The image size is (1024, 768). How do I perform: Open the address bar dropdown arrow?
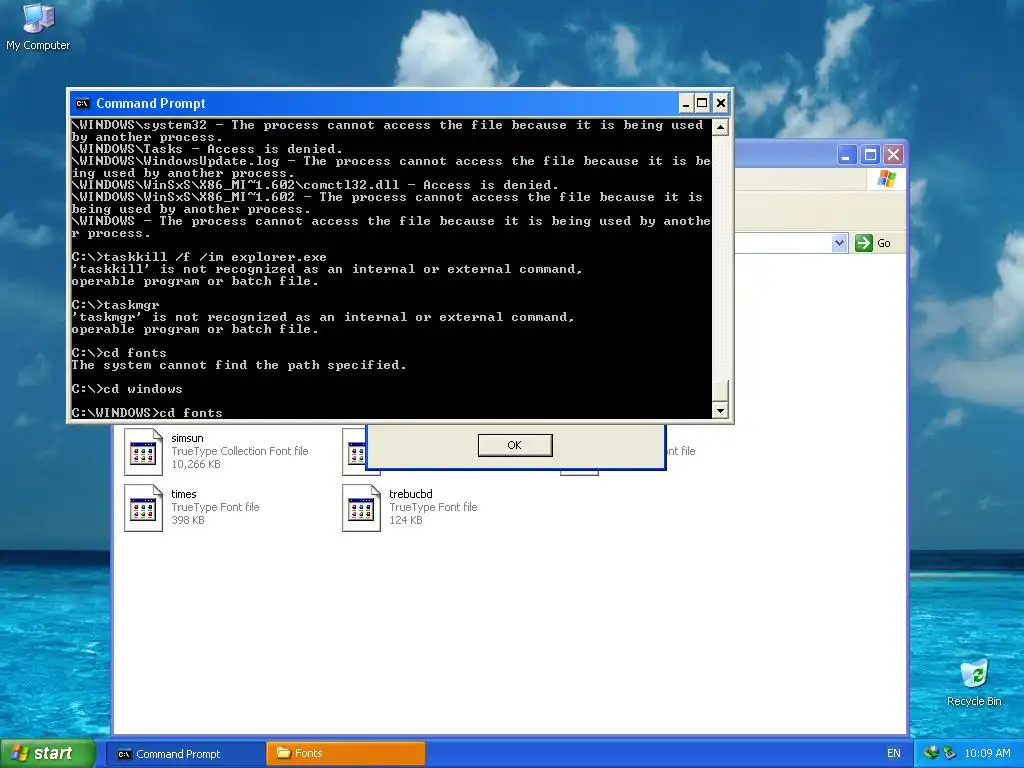839,243
